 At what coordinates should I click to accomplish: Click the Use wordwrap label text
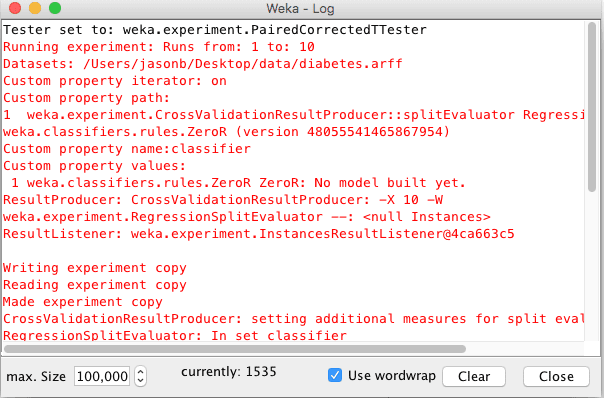click(392, 376)
